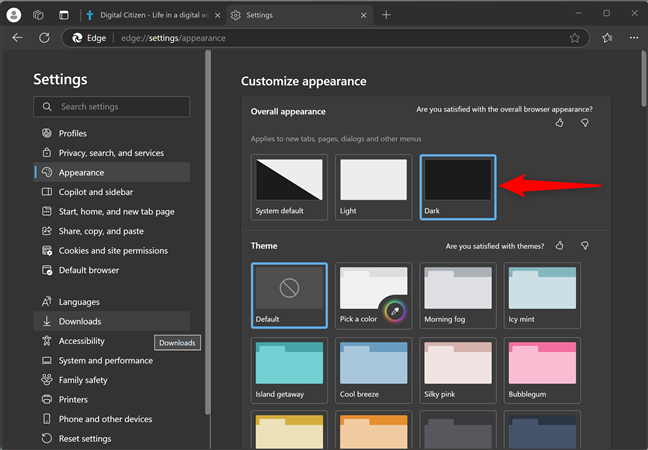Screen dimensions: 648x450
Task: Select Light overall appearance
Action: pos(374,187)
